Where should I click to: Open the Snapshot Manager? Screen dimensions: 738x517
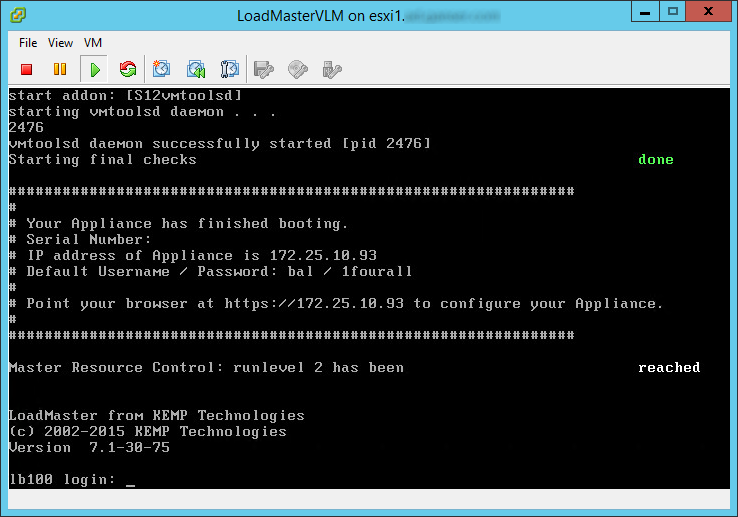(230, 69)
